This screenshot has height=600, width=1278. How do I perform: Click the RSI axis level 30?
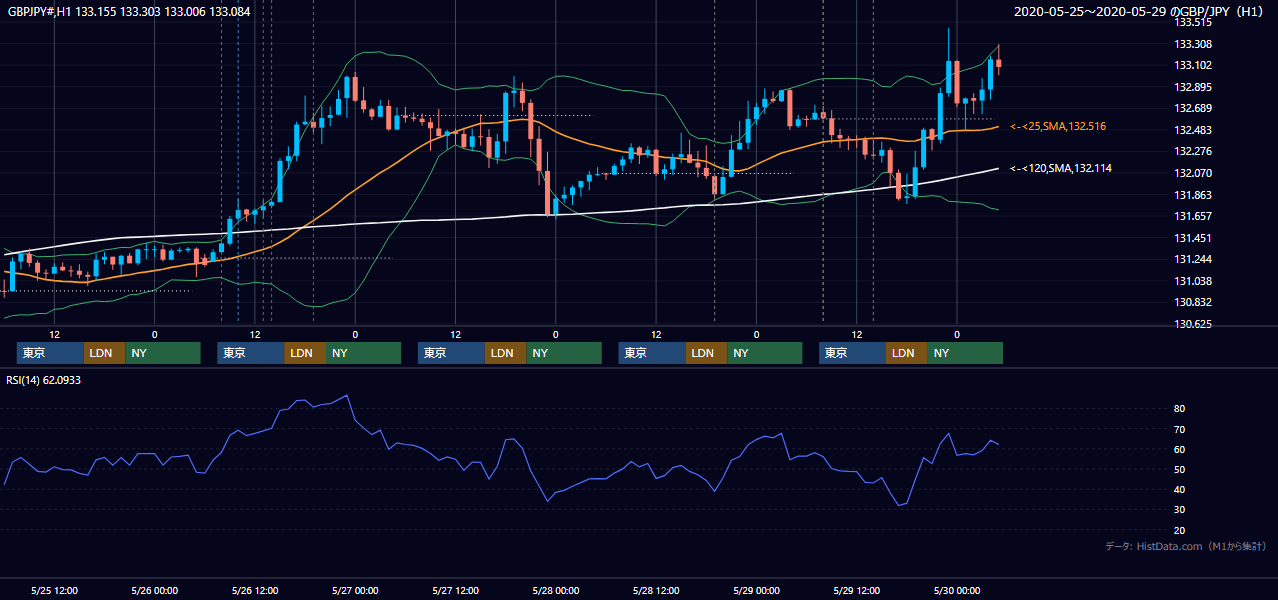(x=1180, y=509)
